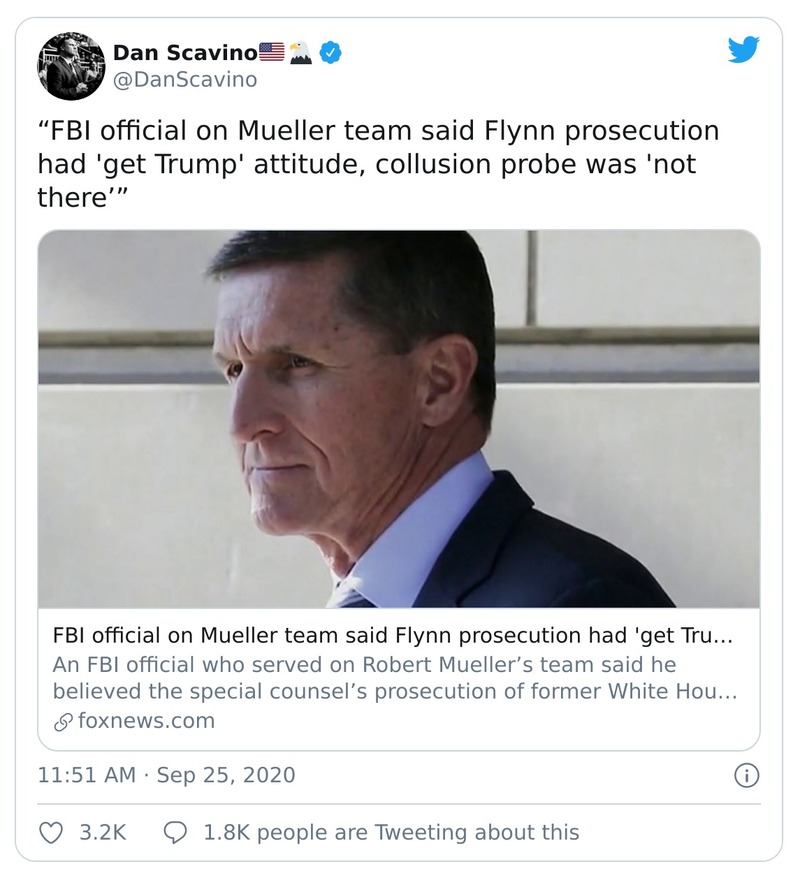The height and width of the screenshot is (878, 800).
Task: Open the article photo of the man
Action: click(x=398, y=419)
